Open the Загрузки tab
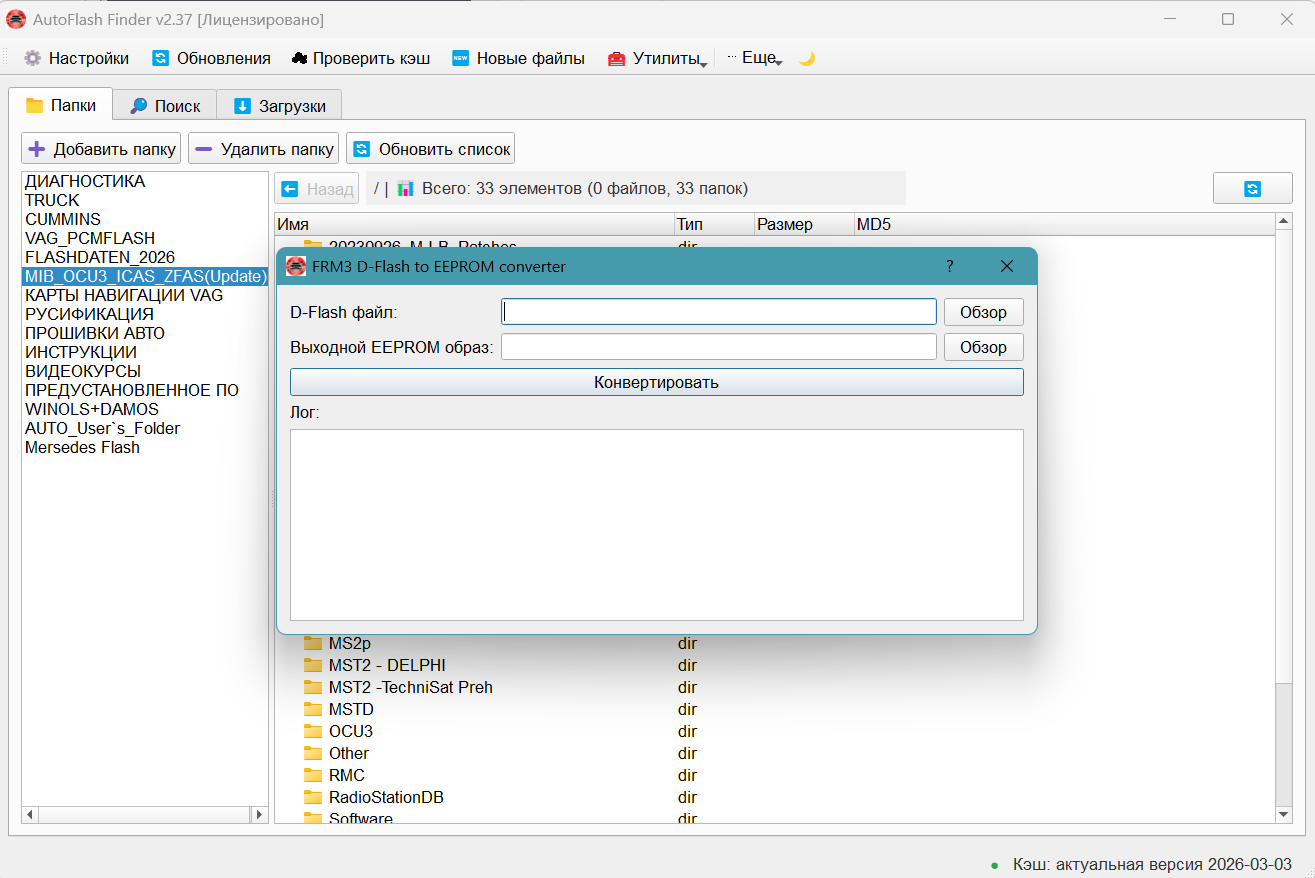The height and width of the screenshot is (878, 1315). [280, 105]
